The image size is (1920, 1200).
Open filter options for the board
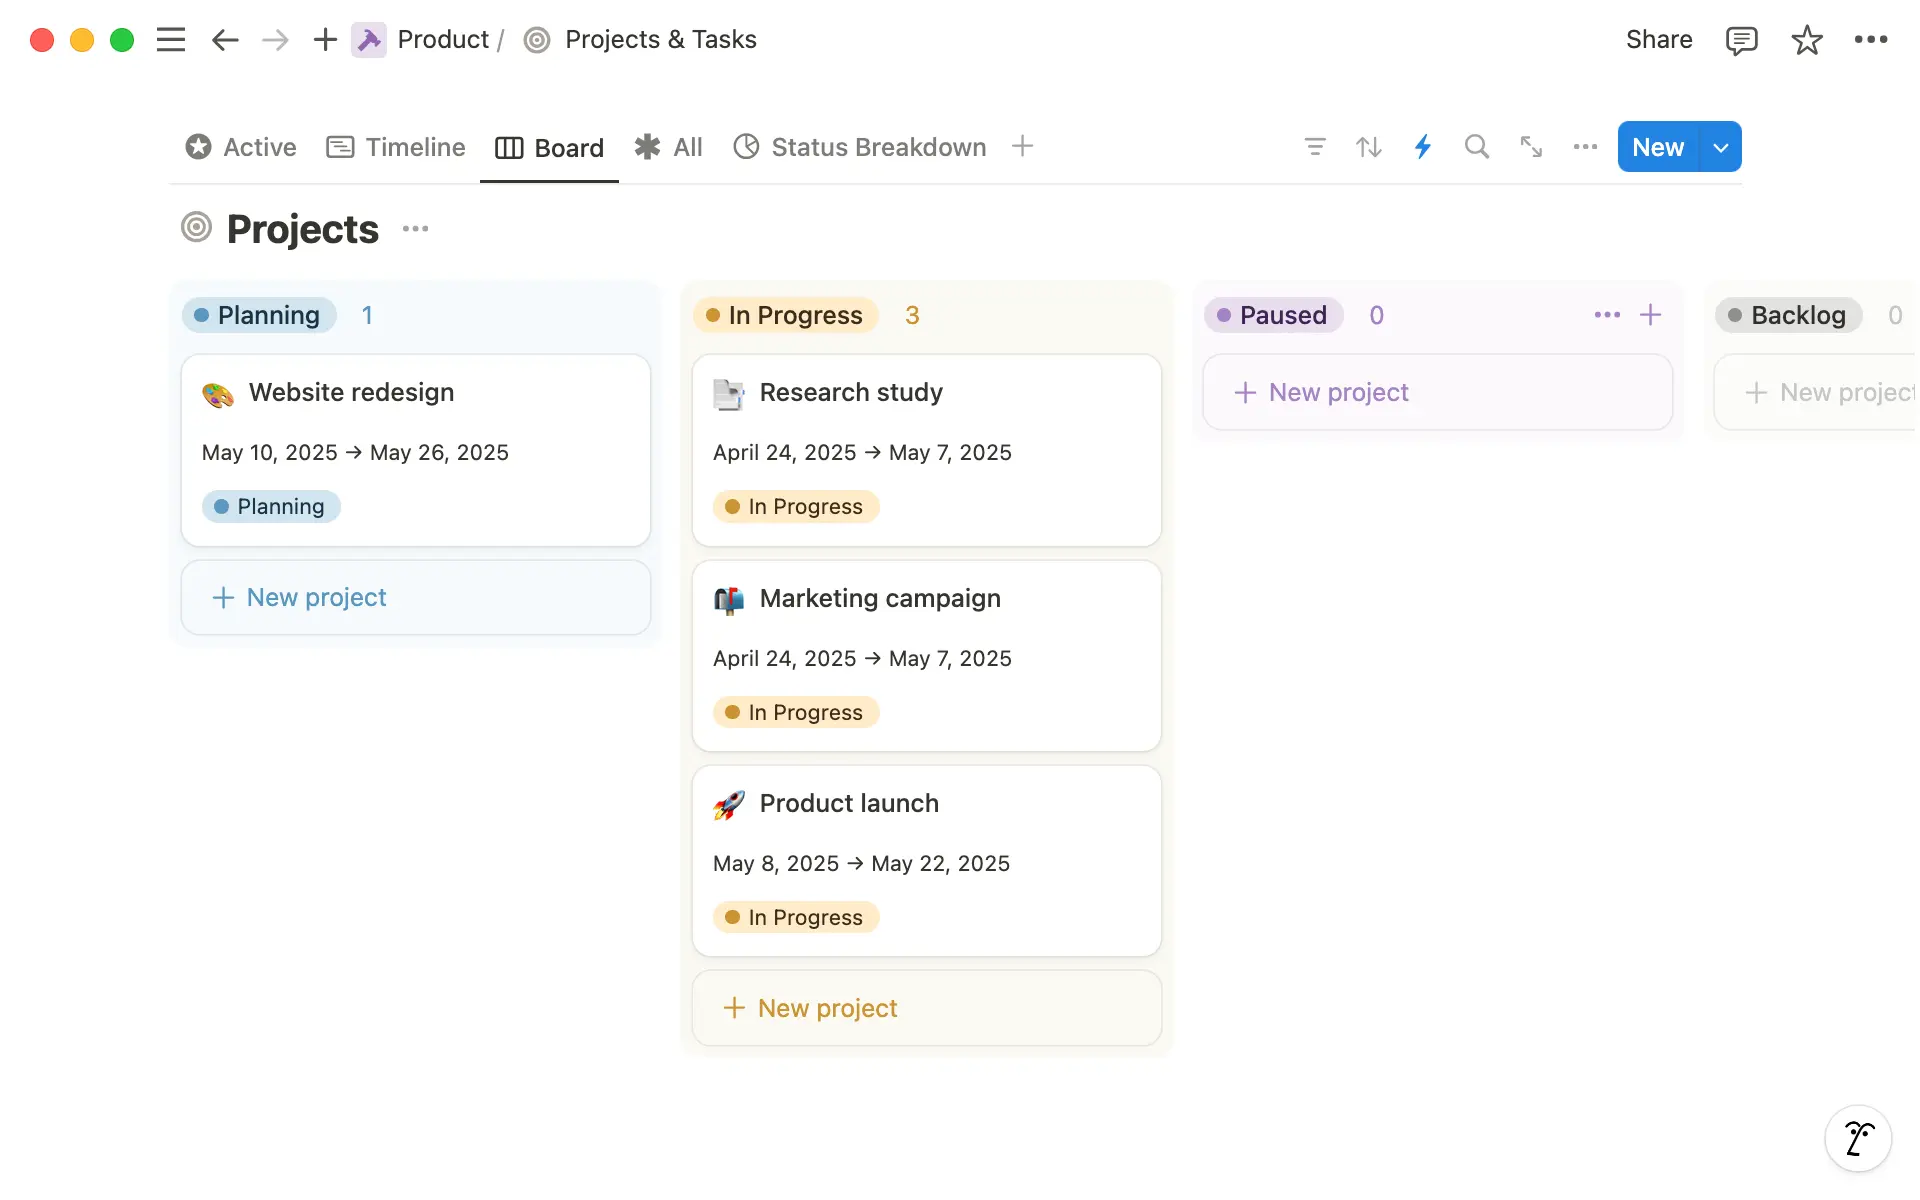[1315, 146]
